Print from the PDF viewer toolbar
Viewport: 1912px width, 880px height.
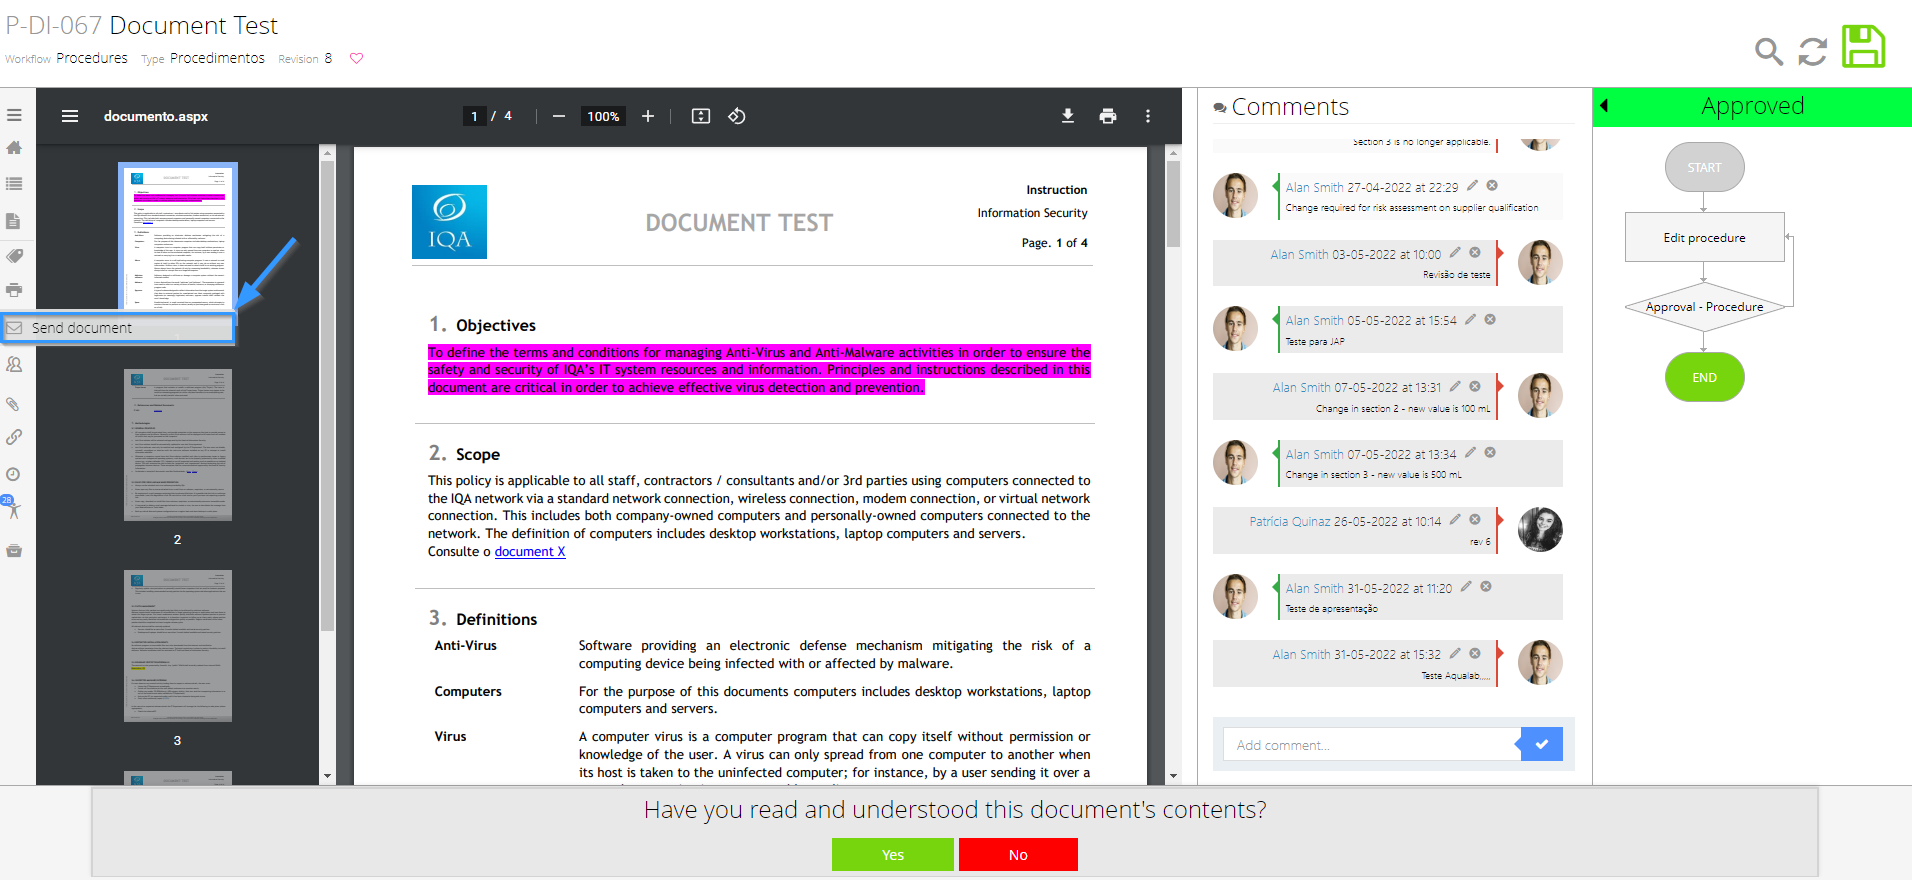(1108, 116)
